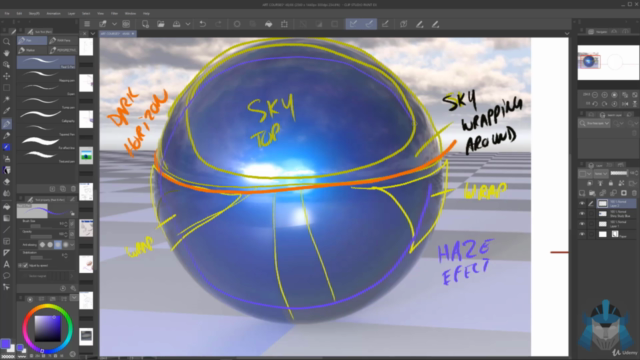Open the Search layer filter dropdown
Screen dimensions: 640x360
click(594, 123)
